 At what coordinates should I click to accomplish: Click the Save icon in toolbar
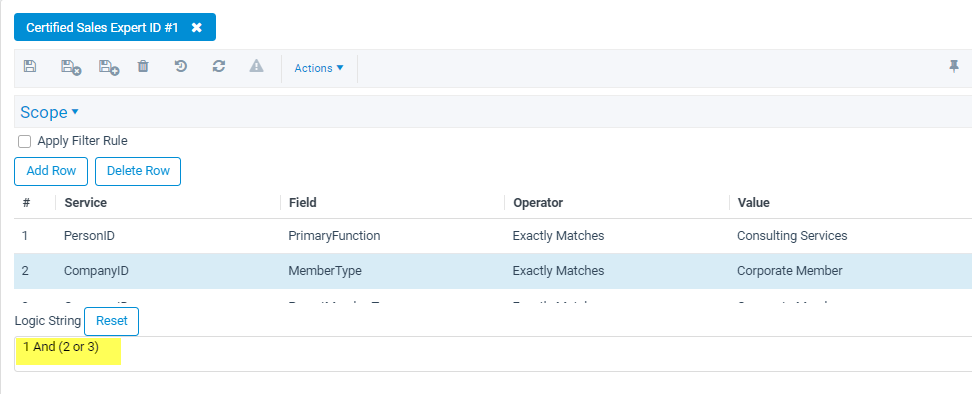click(29, 67)
